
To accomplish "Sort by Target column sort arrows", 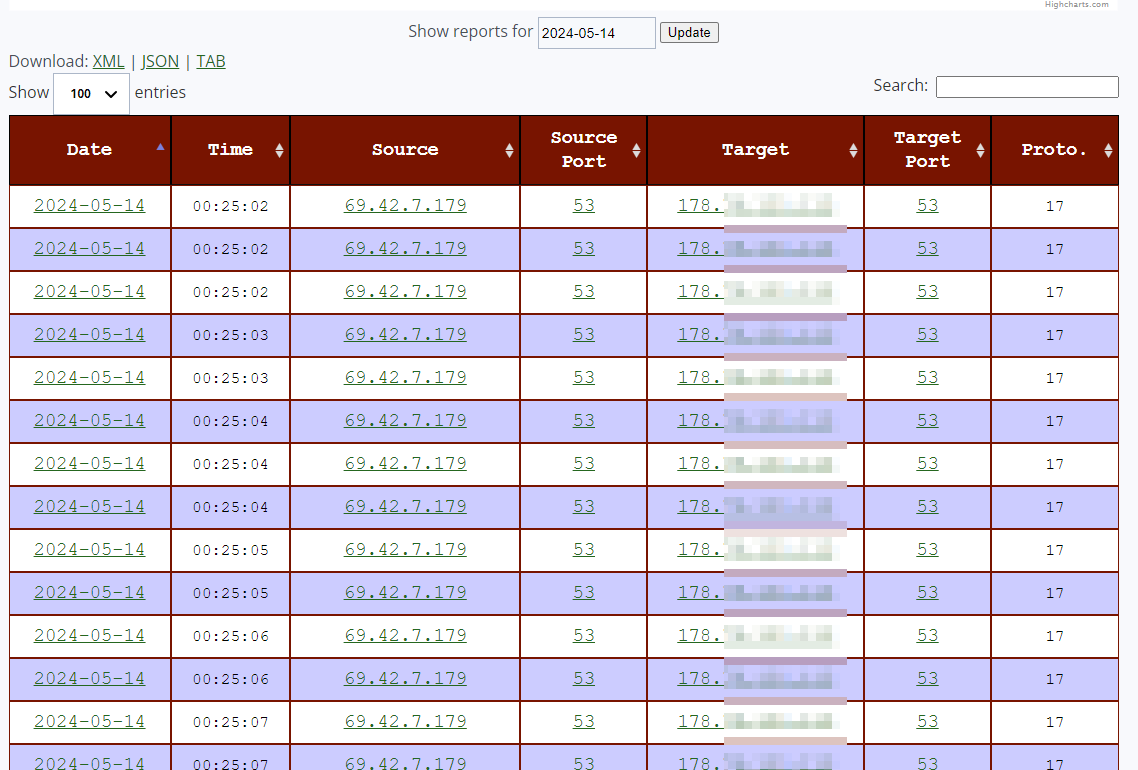I will coord(854,150).
